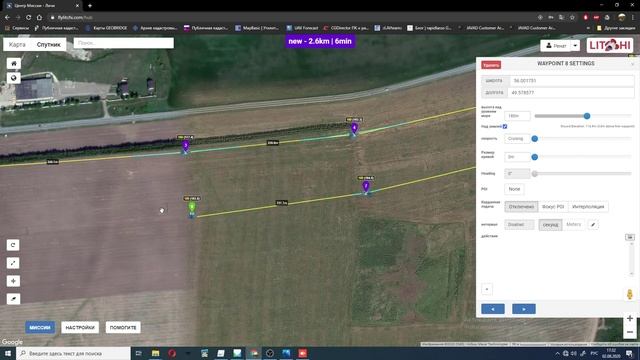
Task: Click the rotate arrow map tool
Action: (x=13, y=245)
